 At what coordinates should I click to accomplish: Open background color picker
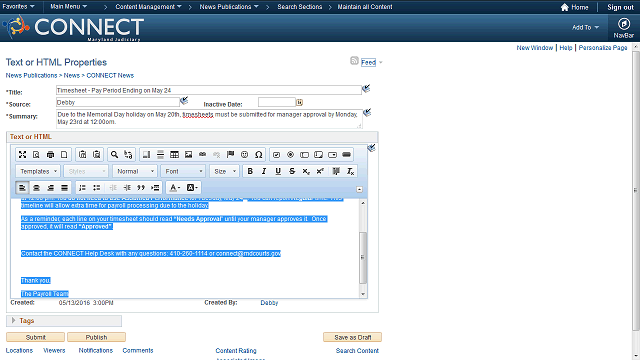[x=192, y=188]
